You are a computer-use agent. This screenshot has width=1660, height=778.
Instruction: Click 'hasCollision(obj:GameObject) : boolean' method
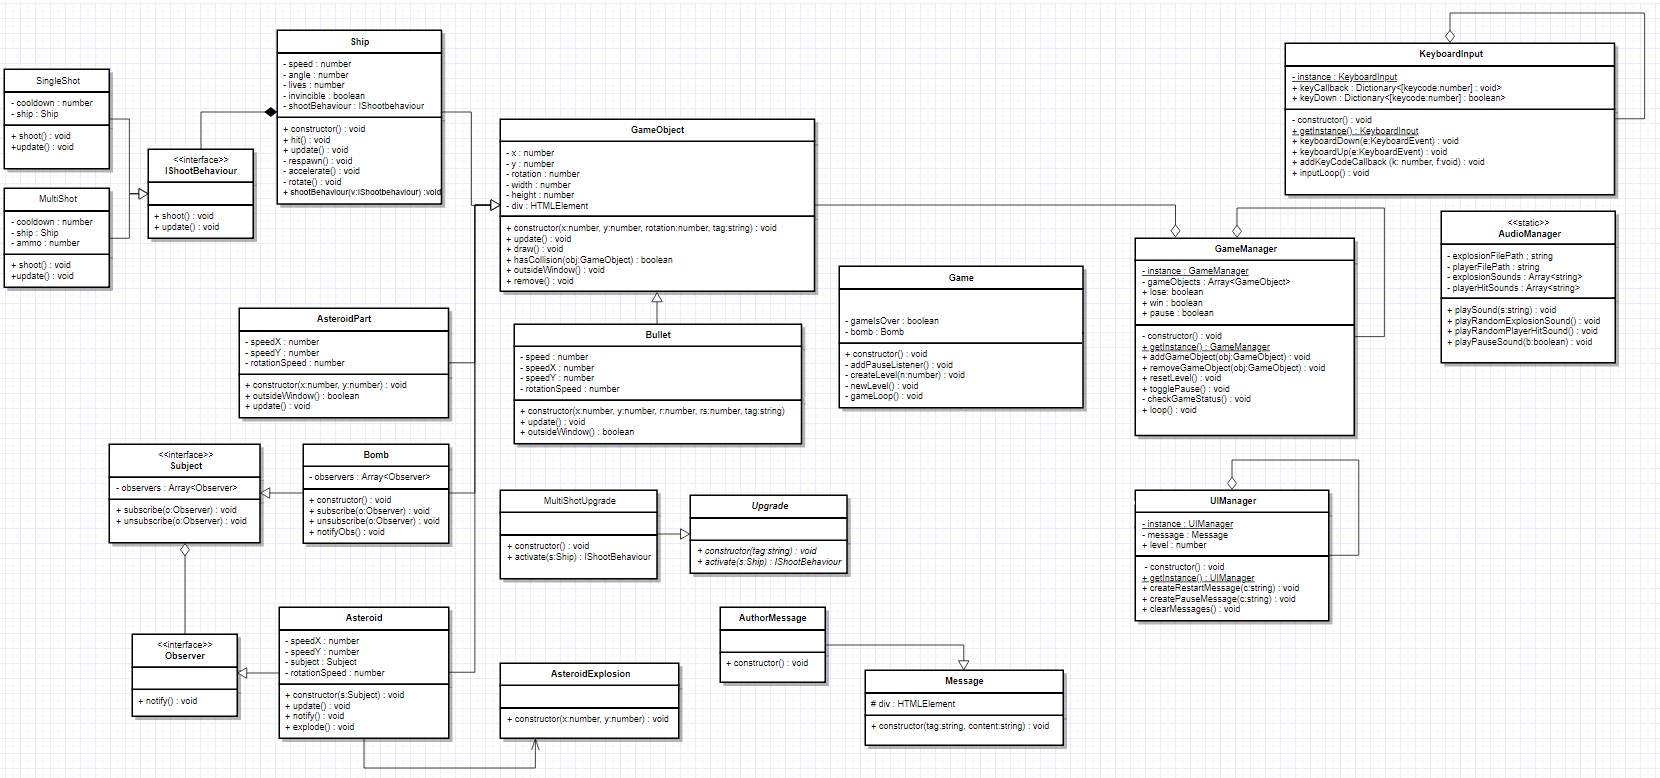(x=590, y=260)
